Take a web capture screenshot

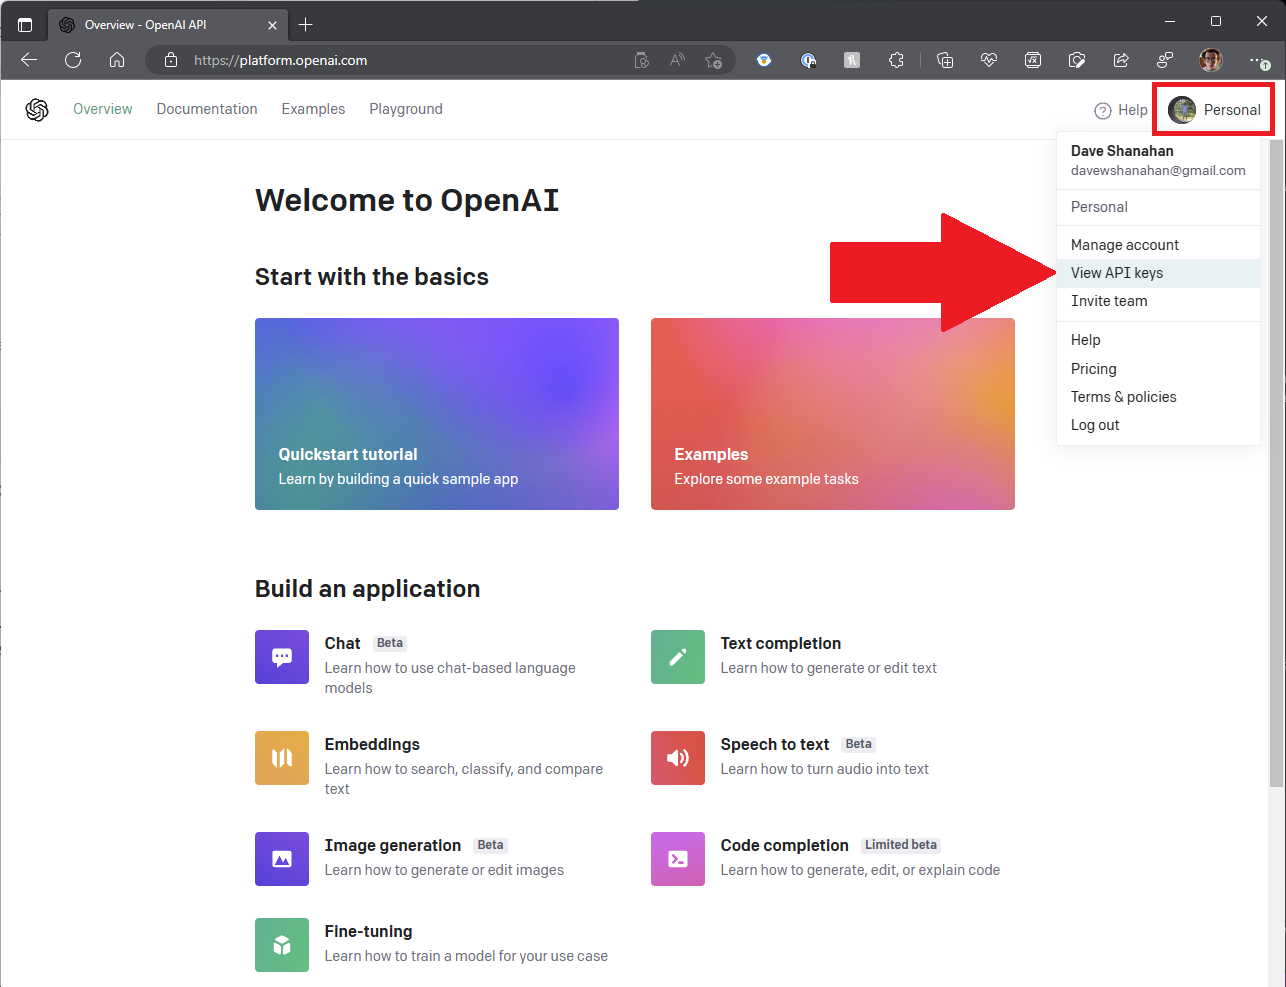1077,60
